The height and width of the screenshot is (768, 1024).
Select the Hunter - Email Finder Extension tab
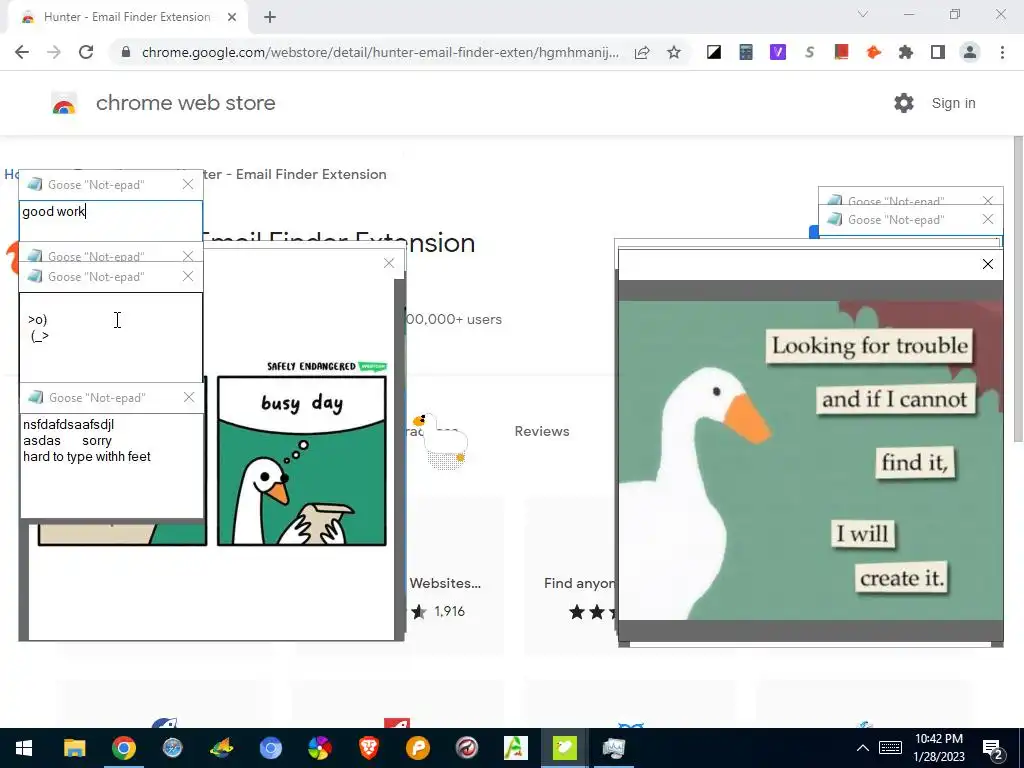point(127,17)
